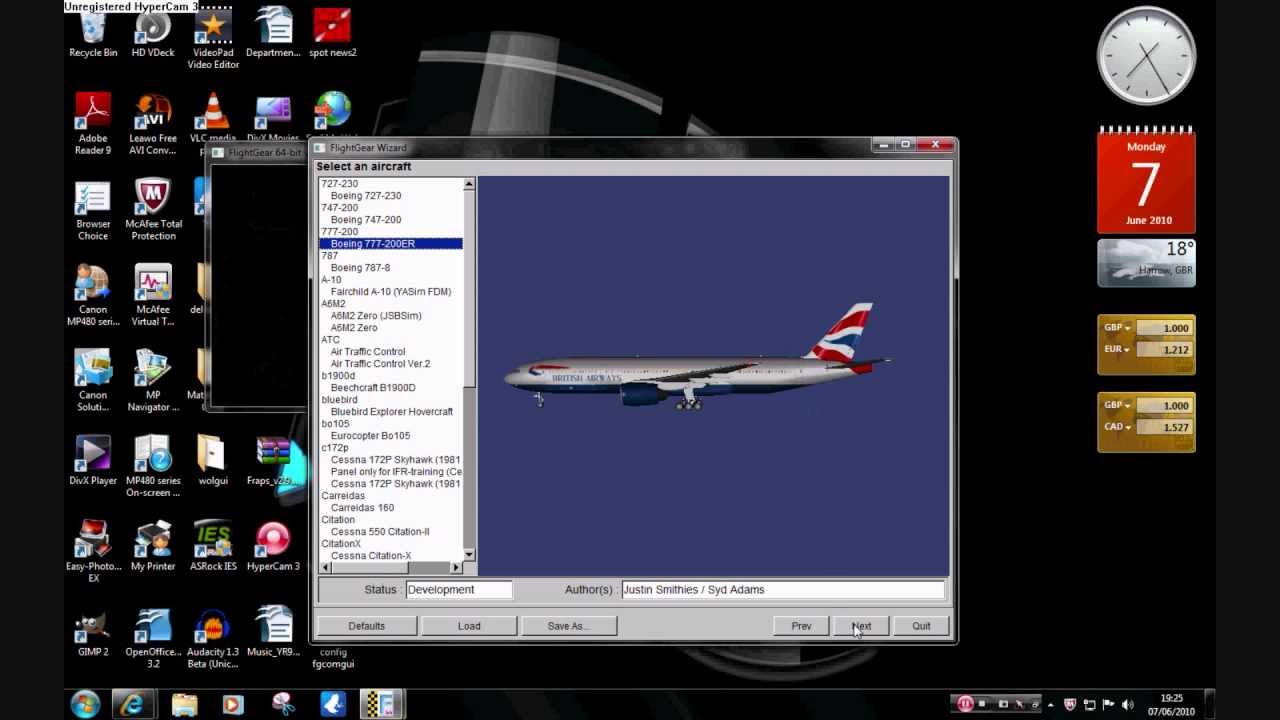This screenshot has width=1280, height=720.
Task: Open the wolgui folder icon
Action: 213,460
